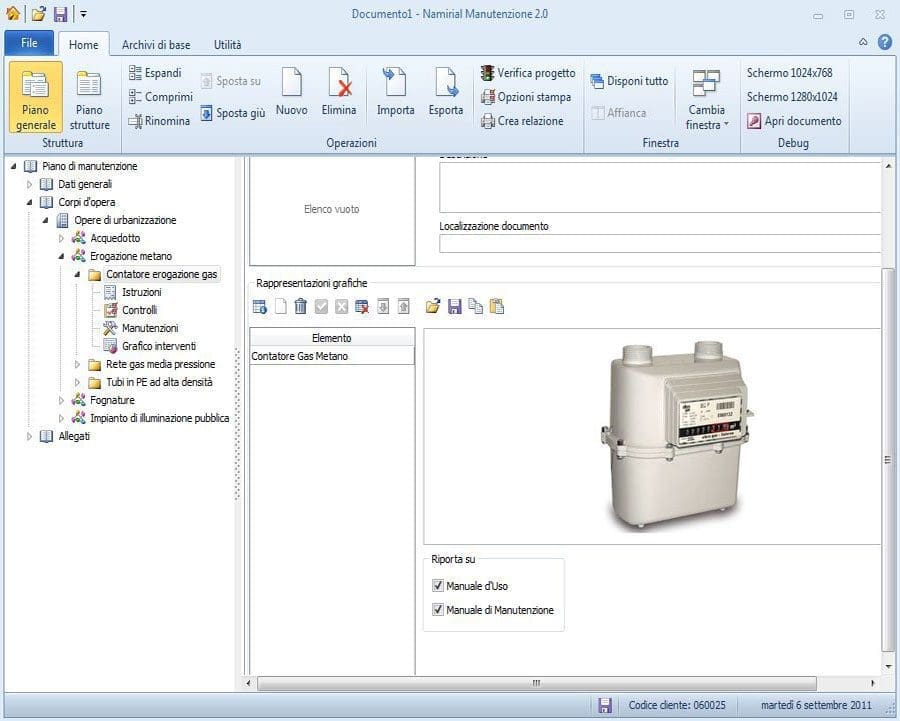Open the File menu
The image size is (900, 721).
click(28, 44)
